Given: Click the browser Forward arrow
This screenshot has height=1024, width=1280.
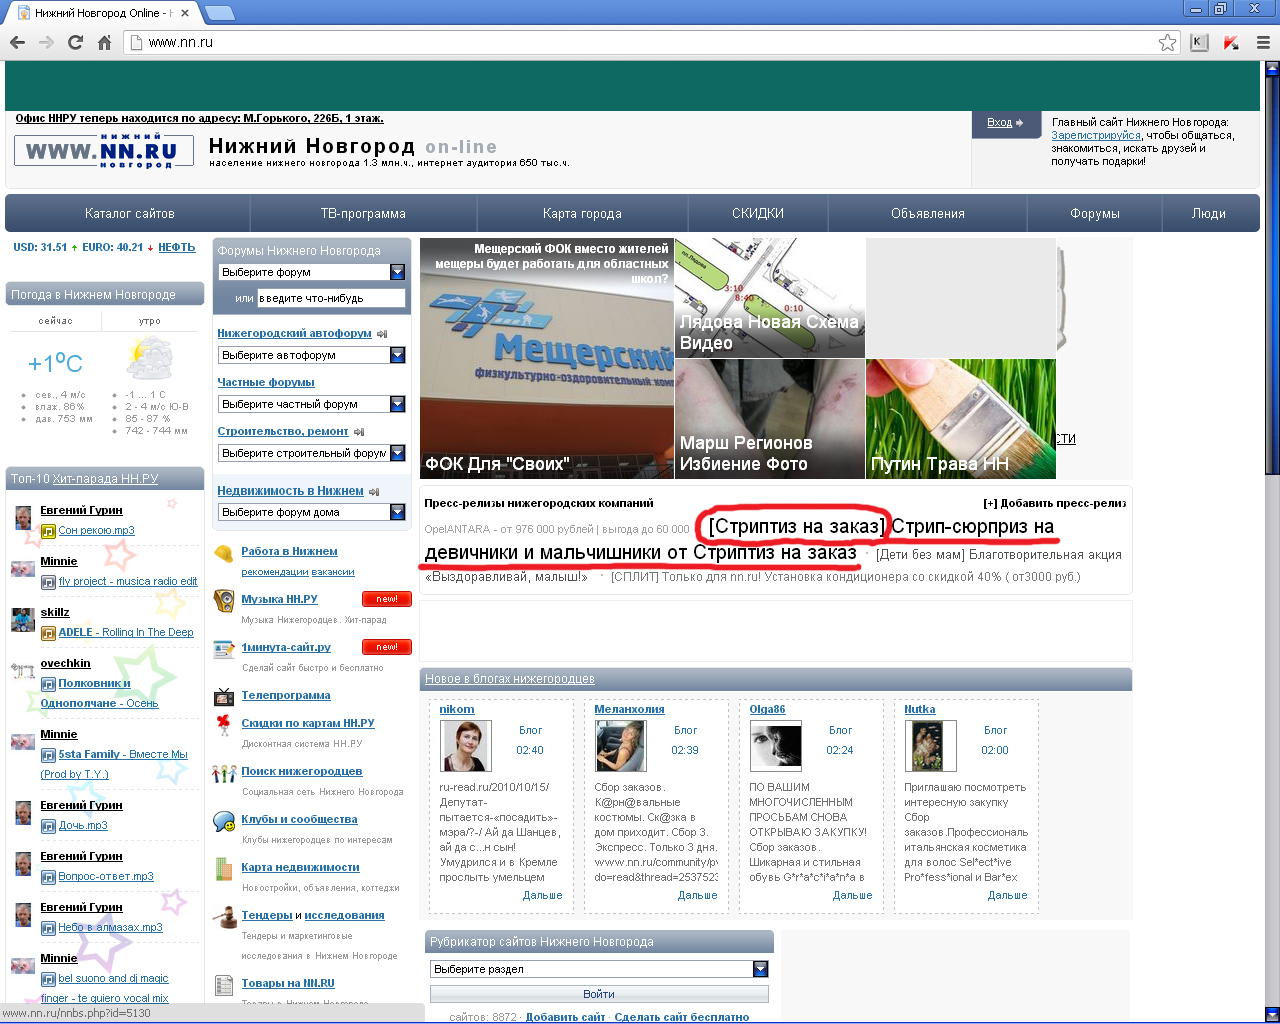Looking at the screenshot, I should [x=46, y=42].
